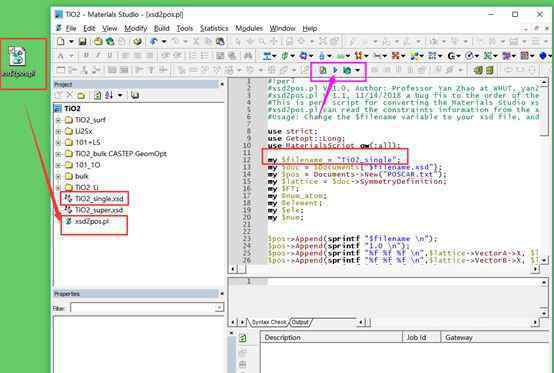Open the dropdown beside the blue flask module
The height and width of the screenshot is (373, 554).
point(329,56)
